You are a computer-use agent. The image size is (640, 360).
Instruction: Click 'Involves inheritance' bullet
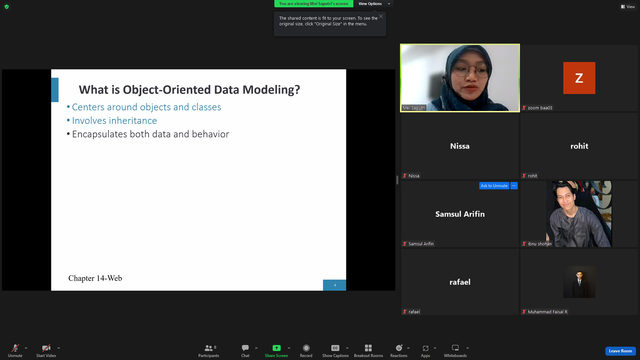[114, 120]
